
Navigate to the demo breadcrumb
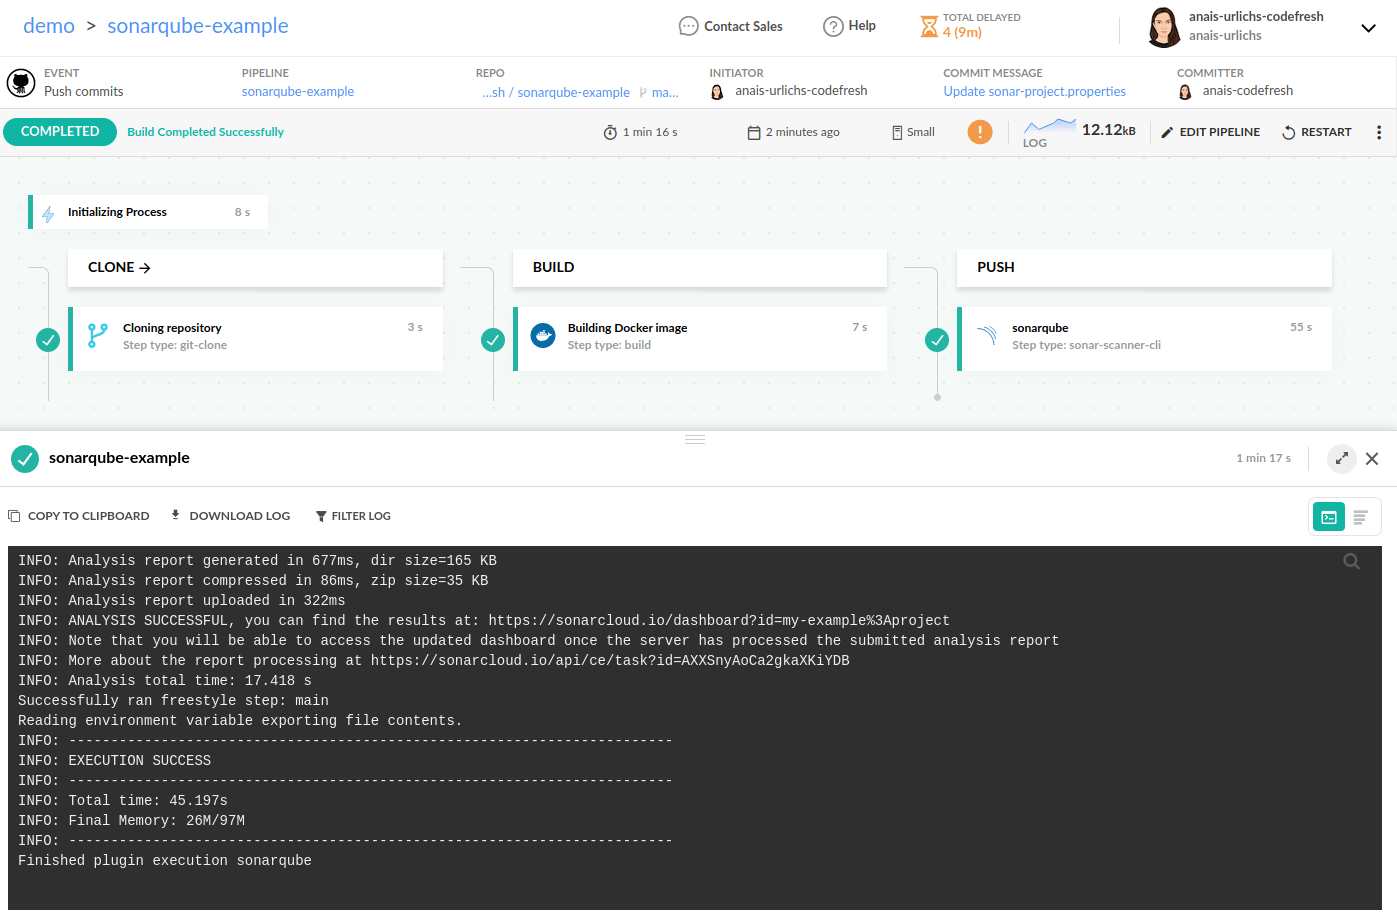point(49,25)
